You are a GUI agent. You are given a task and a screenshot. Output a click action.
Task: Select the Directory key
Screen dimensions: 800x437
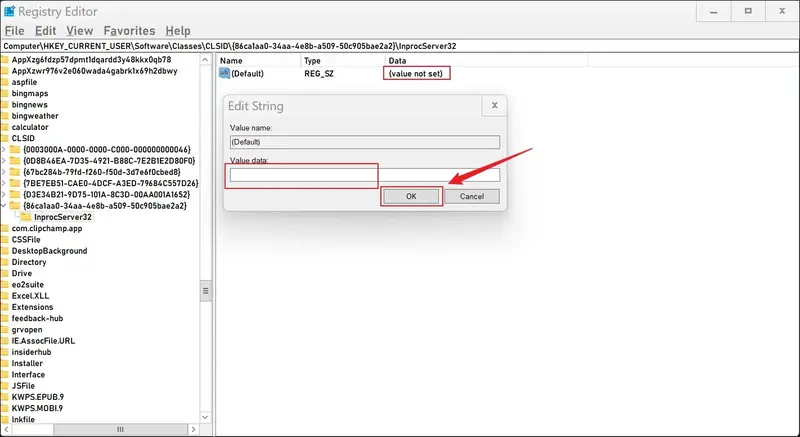pyautogui.click(x=29, y=262)
